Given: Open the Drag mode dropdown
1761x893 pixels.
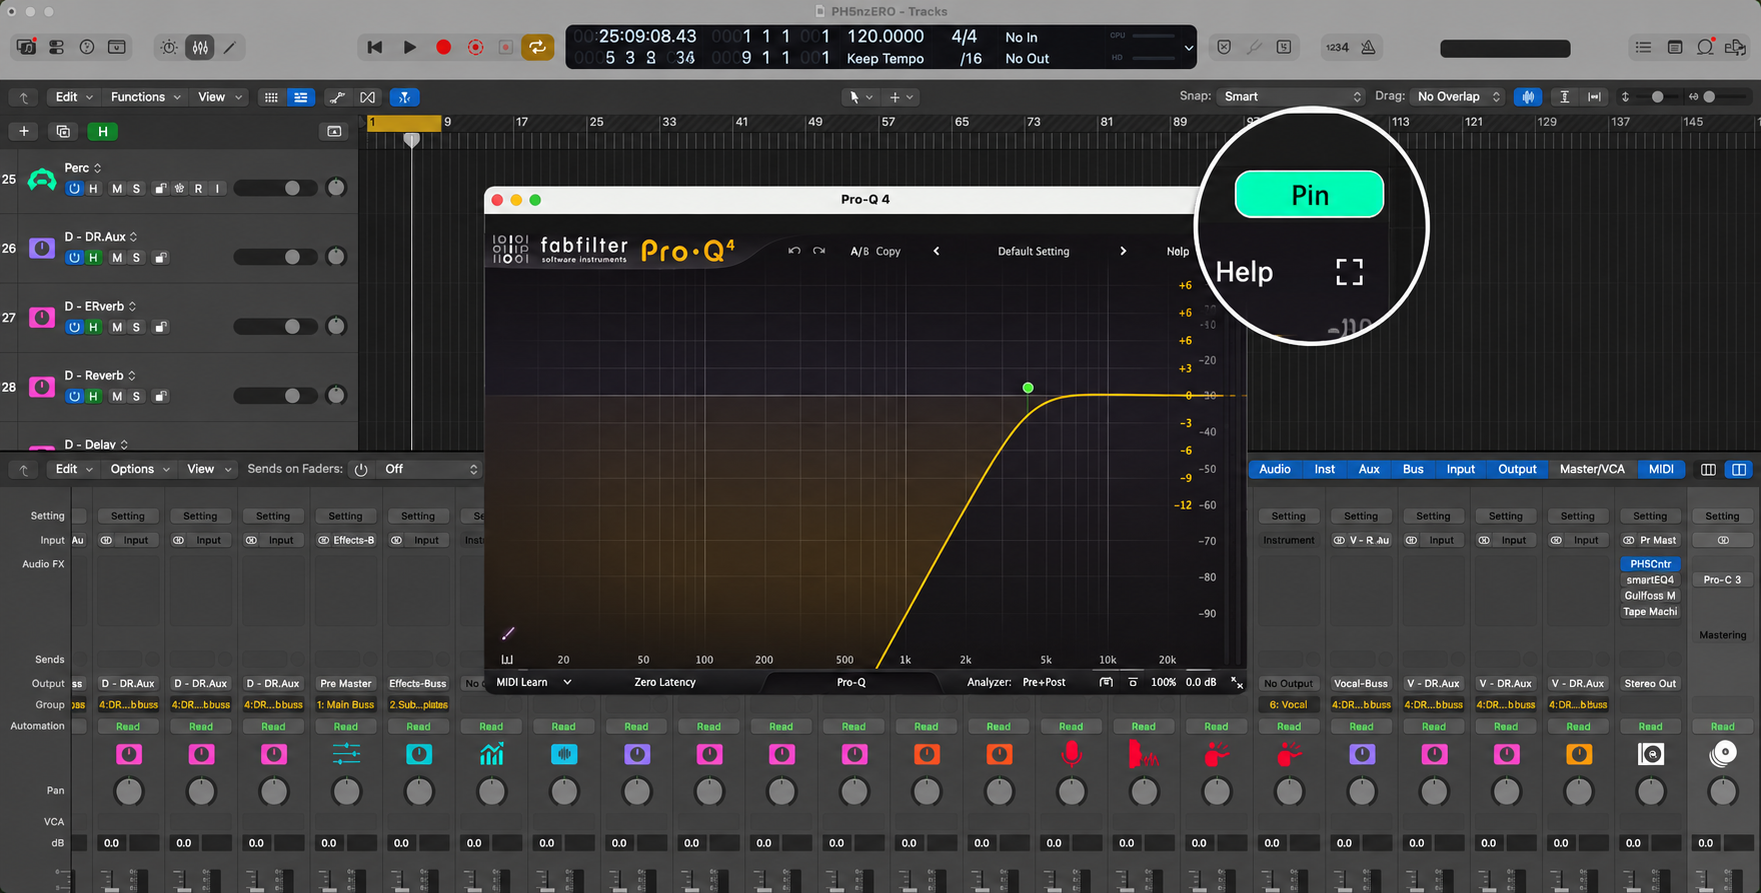Looking at the screenshot, I should 1458,97.
